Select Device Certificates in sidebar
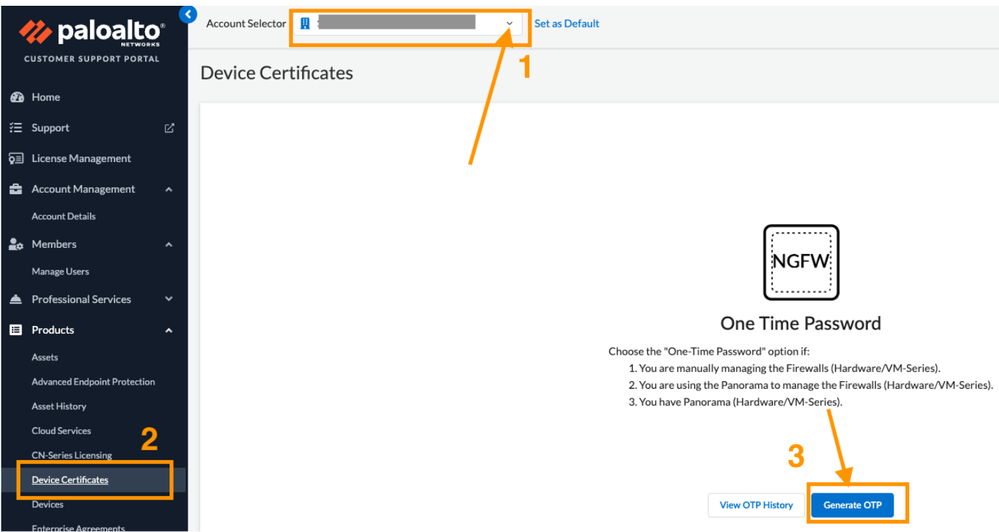The width and height of the screenshot is (999, 532). [x=70, y=480]
